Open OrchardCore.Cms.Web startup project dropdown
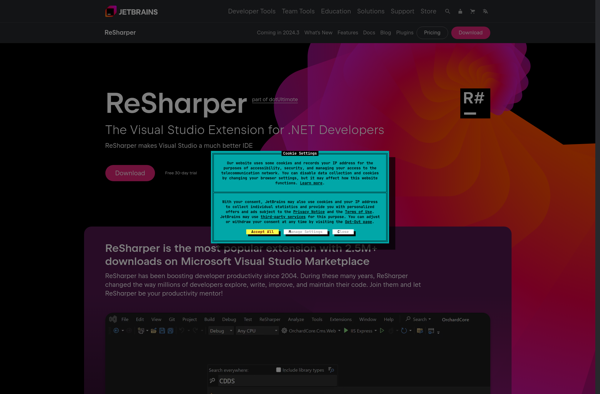Image resolution: width=600 pixels, height=394 pixels. (311, 331)
